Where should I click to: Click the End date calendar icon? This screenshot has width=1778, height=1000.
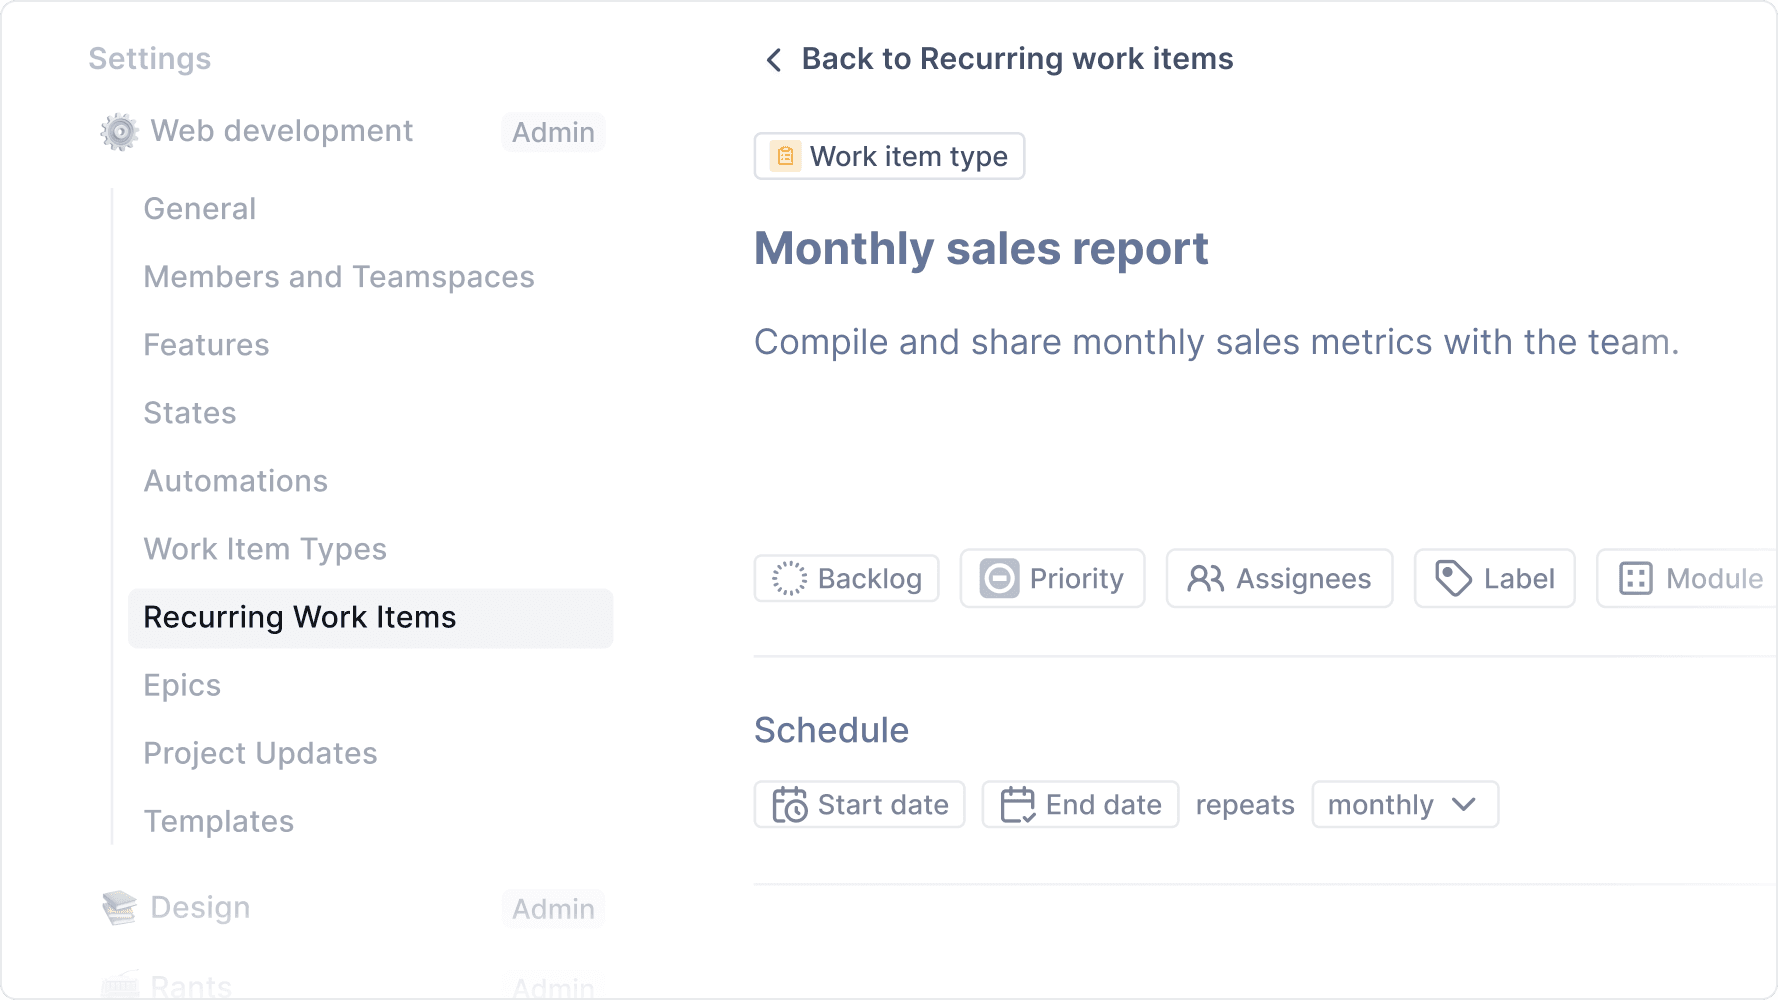1016,804
